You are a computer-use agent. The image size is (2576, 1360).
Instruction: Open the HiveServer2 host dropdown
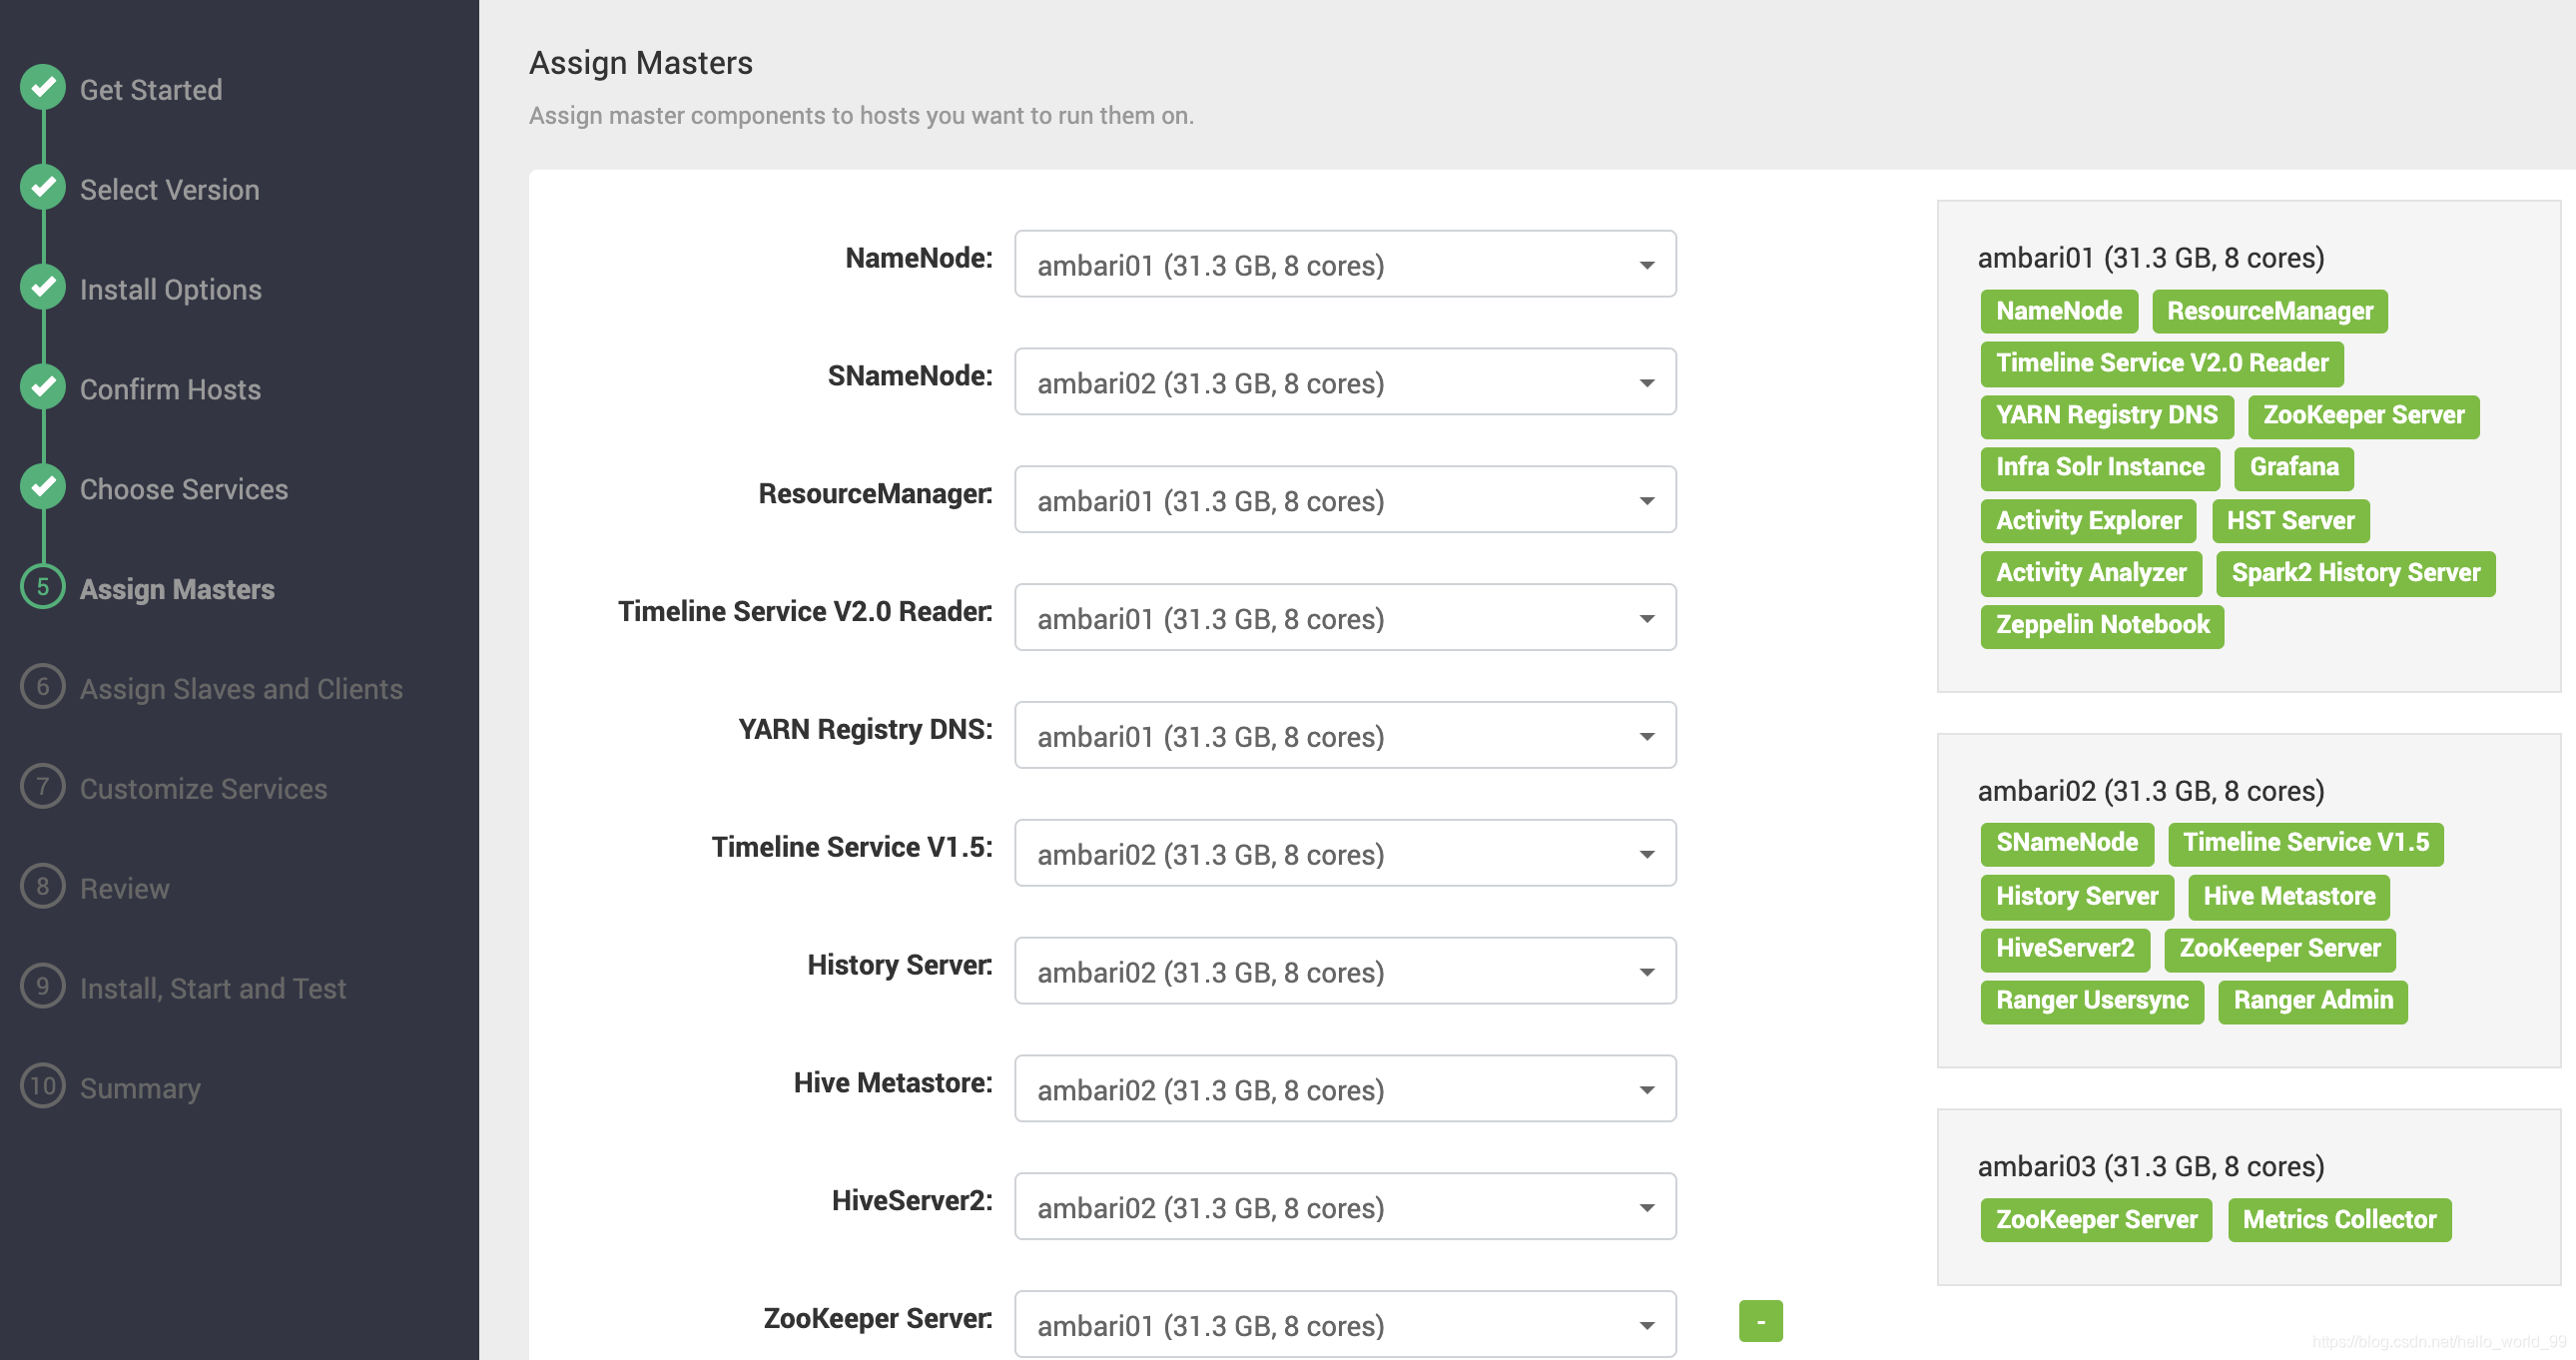(1345, 1207)
